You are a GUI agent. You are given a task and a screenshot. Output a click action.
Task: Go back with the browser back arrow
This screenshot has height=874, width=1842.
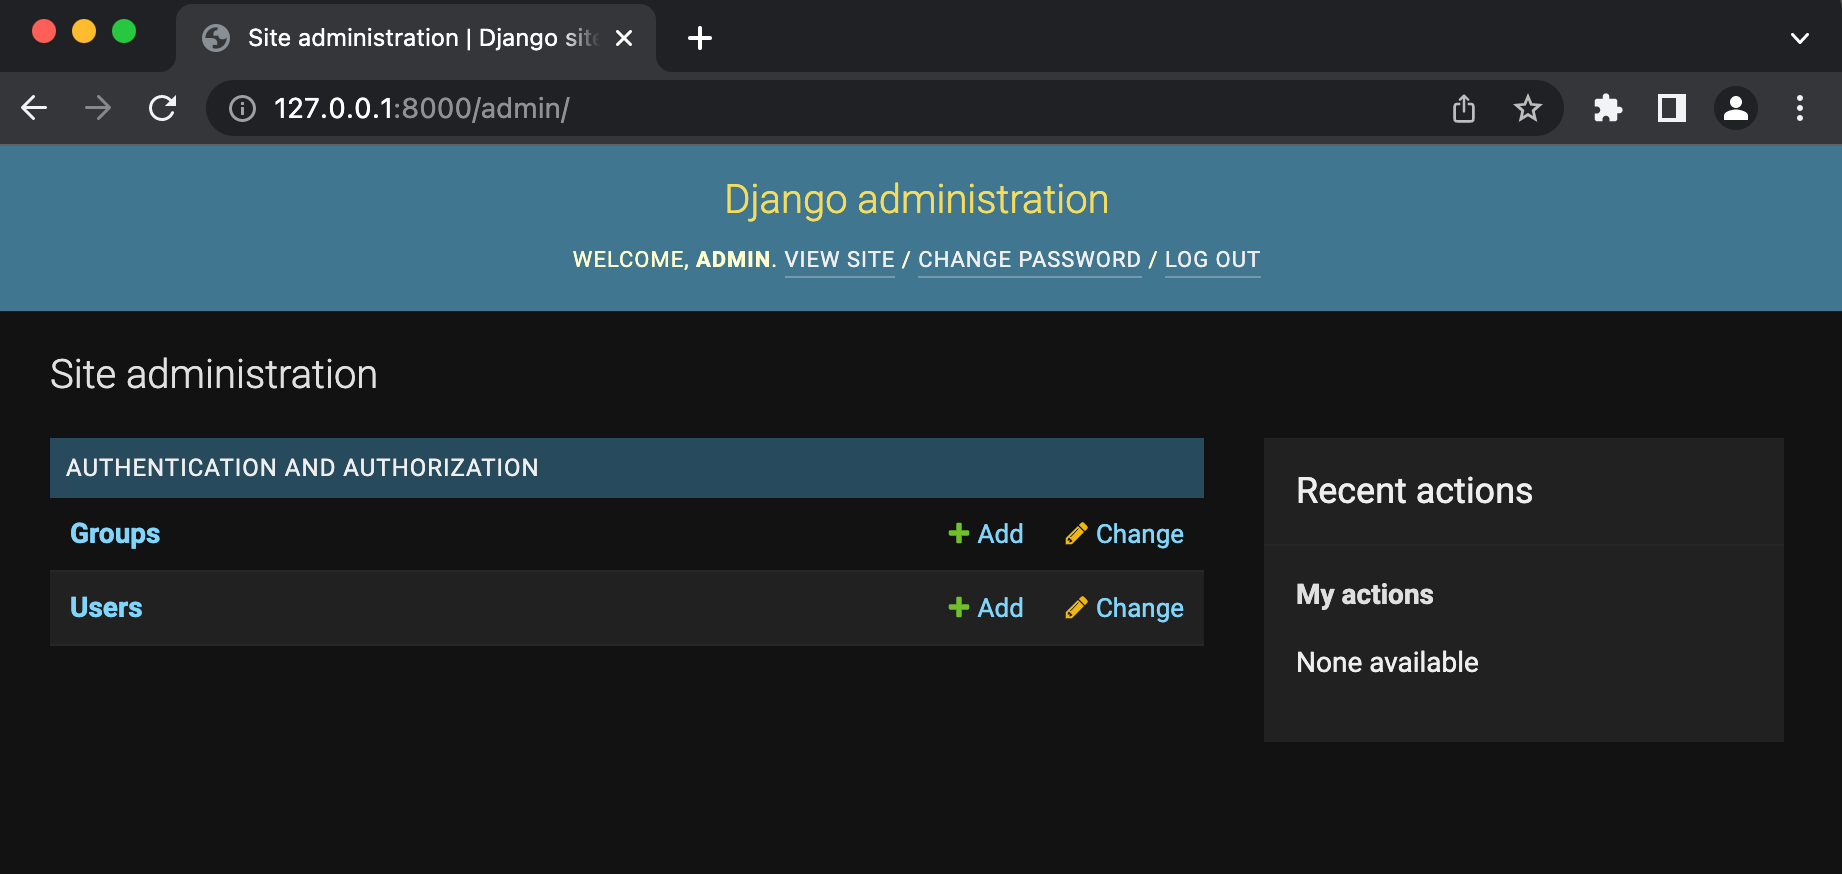34,108
